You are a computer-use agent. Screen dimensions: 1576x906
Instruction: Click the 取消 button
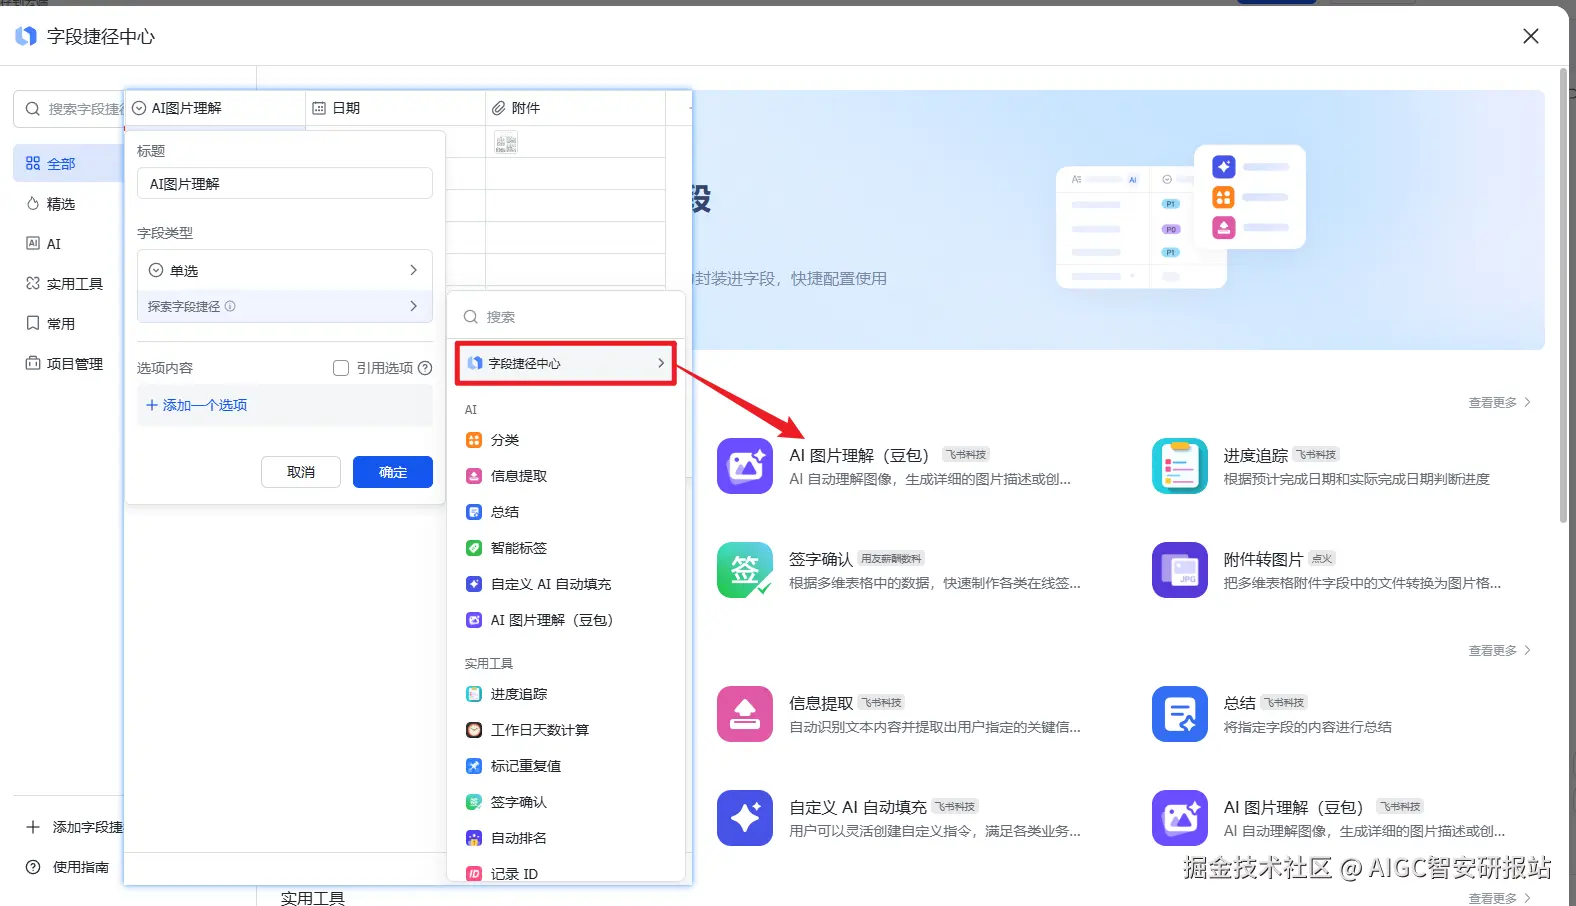[x=301, y=472]
